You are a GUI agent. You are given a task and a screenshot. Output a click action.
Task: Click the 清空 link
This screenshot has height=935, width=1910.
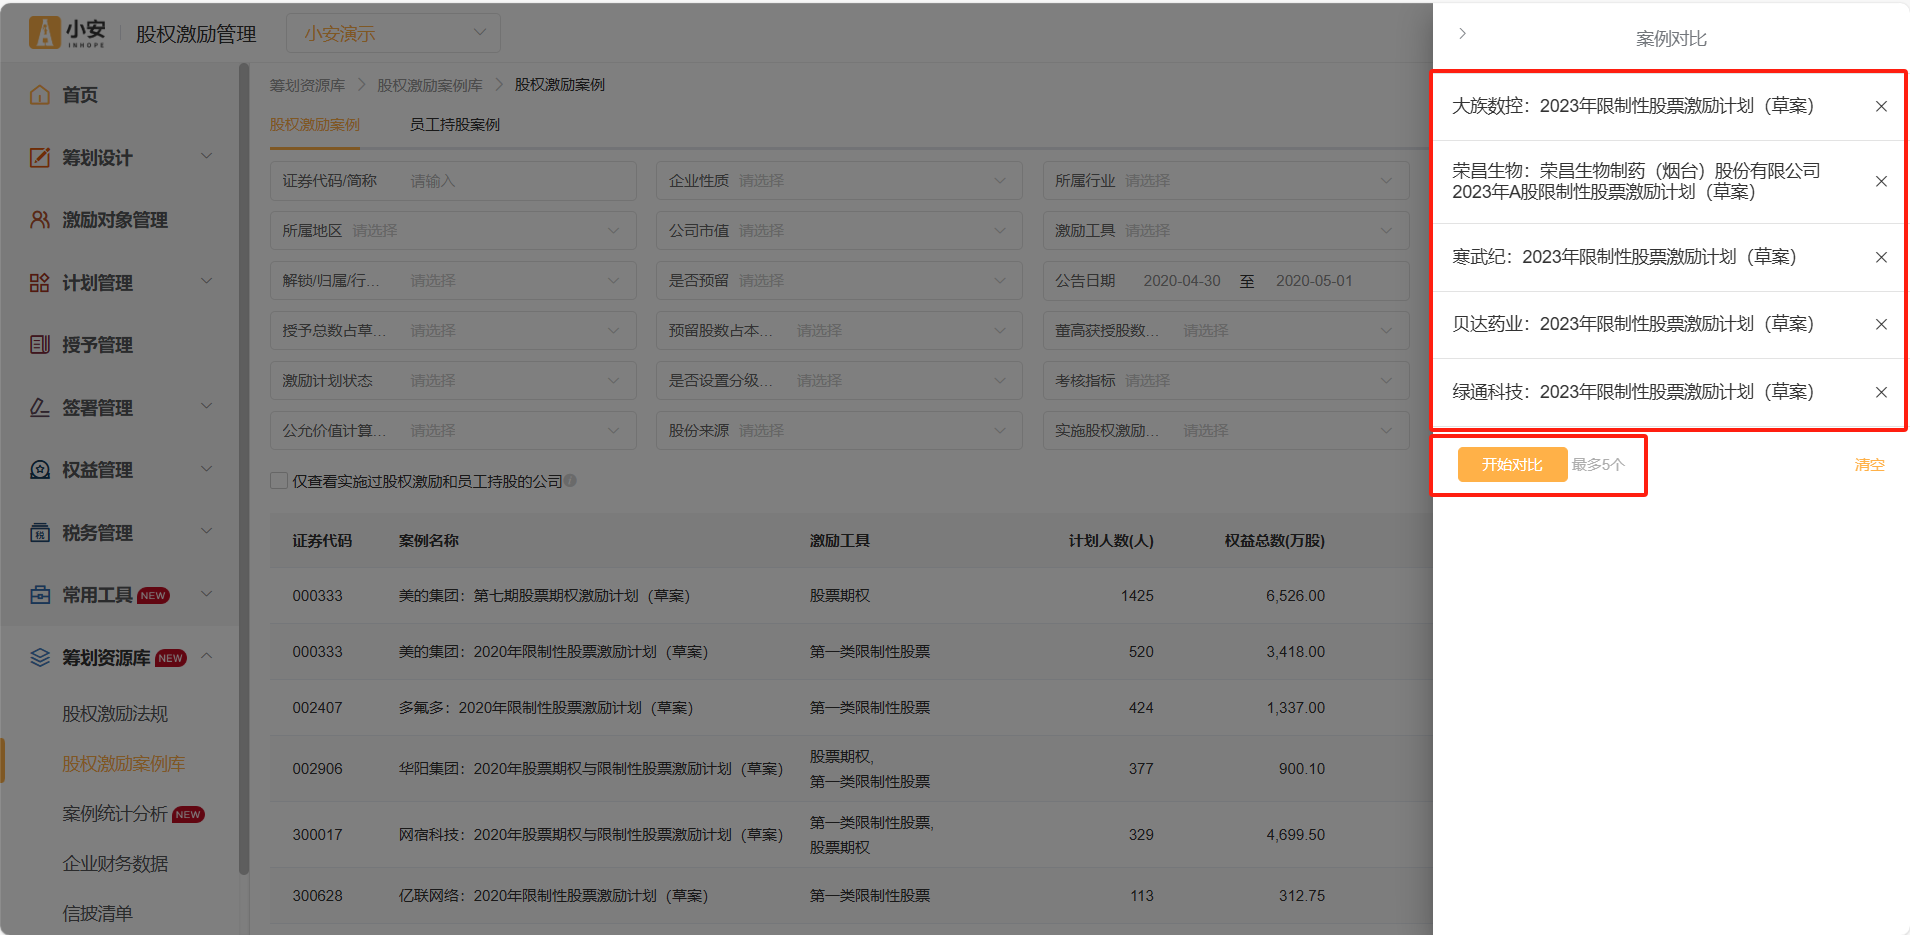(x=1869, y=465)
